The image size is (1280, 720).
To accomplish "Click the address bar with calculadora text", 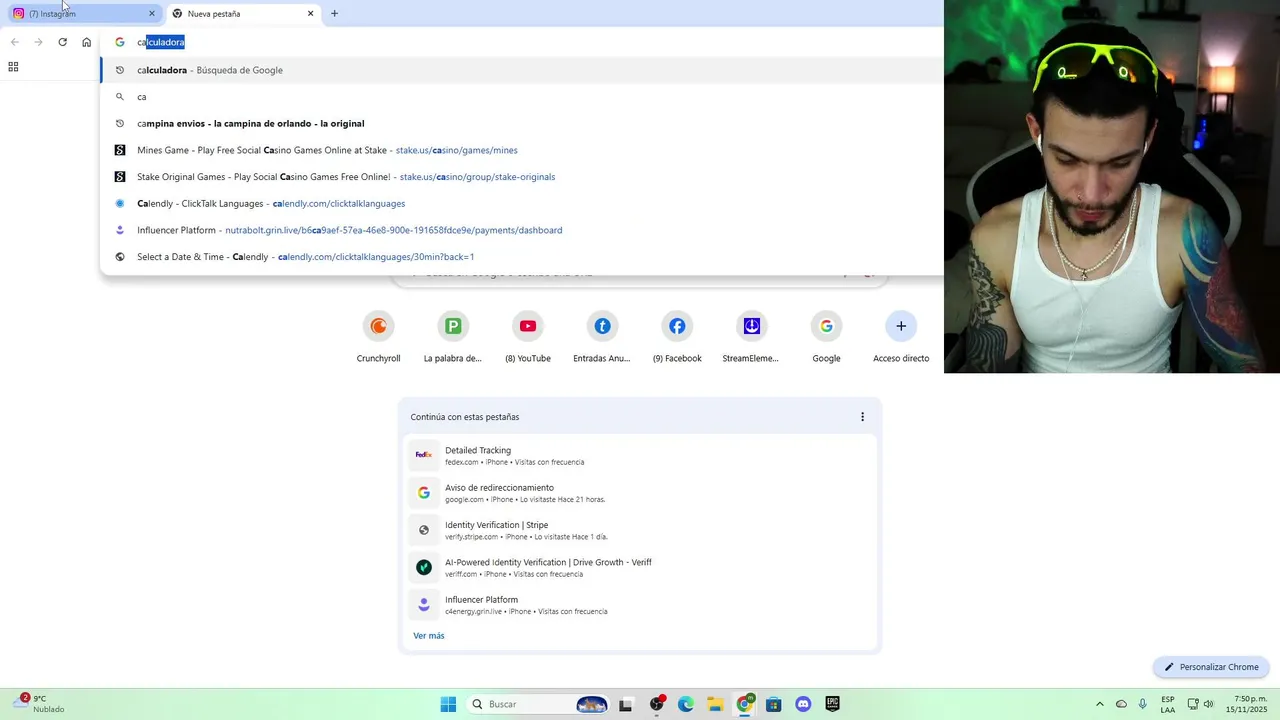I will pos(520,42).
